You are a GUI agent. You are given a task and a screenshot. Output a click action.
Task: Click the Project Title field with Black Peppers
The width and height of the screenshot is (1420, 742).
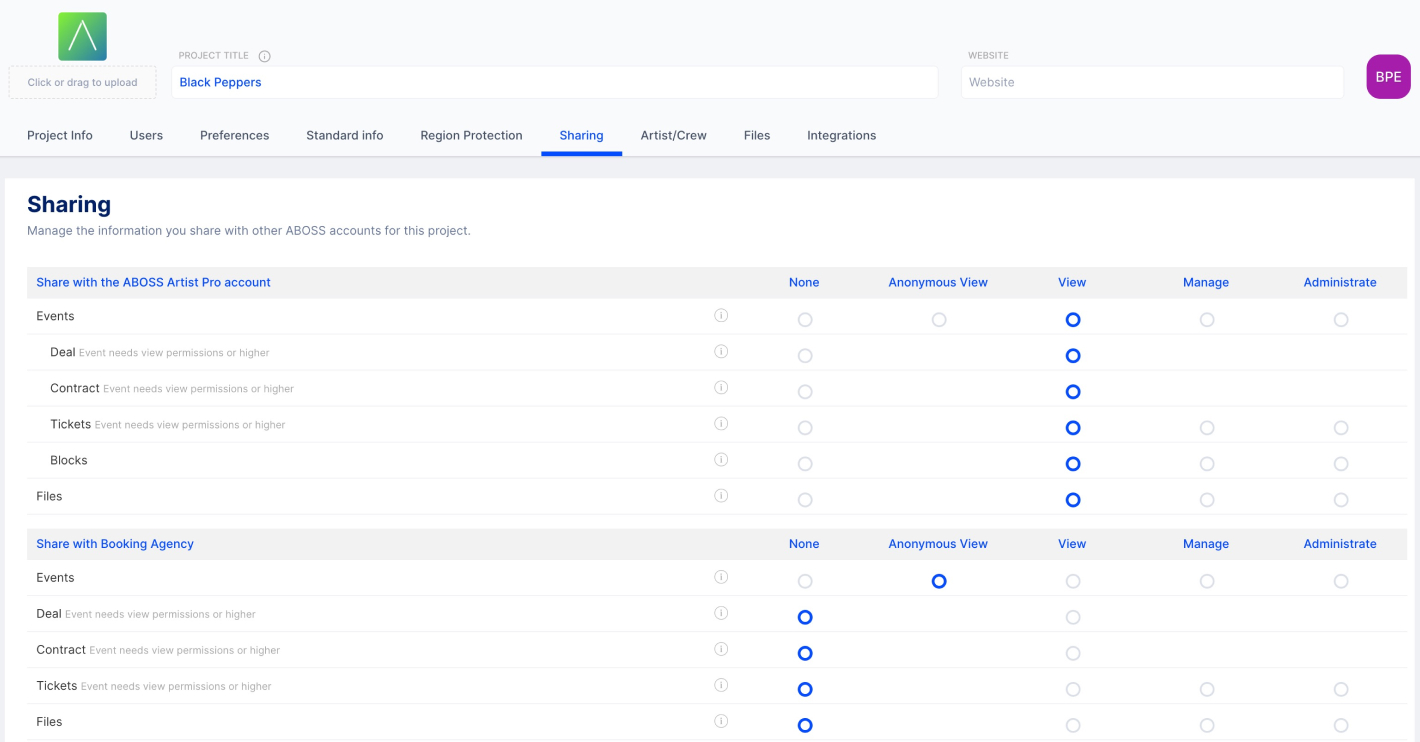tap(554, 83)
